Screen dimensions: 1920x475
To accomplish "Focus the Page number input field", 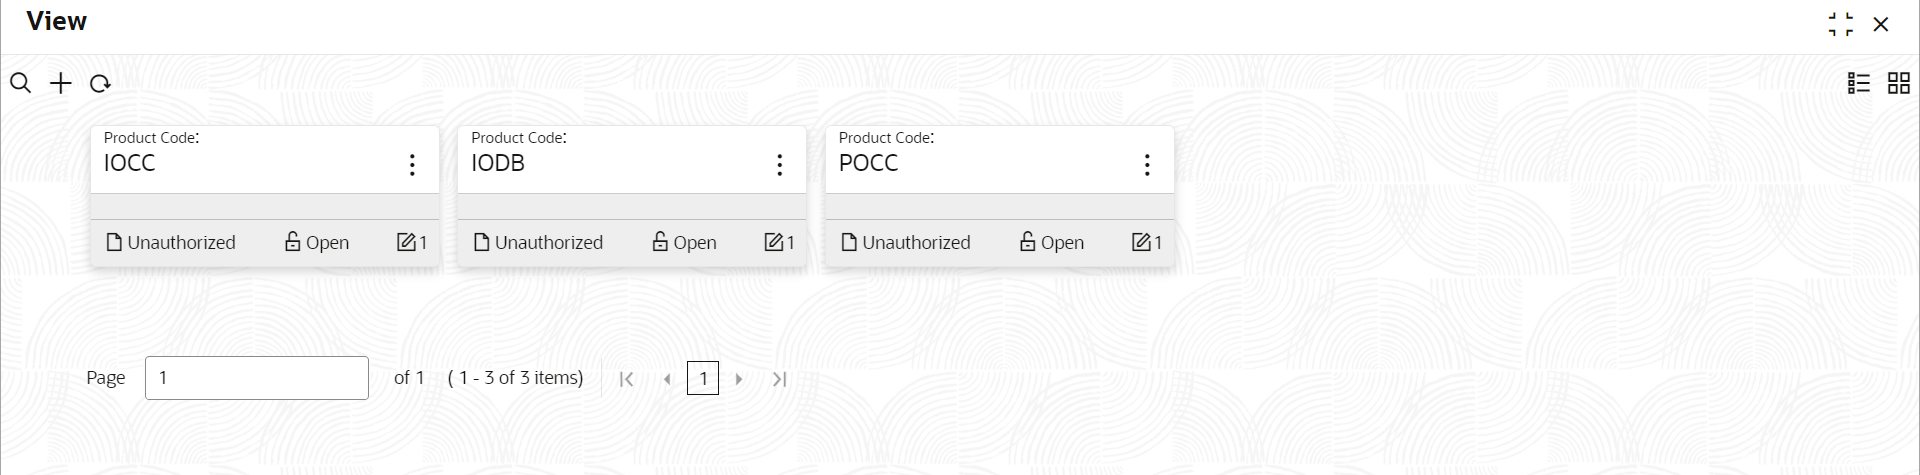I will [257, 378].
